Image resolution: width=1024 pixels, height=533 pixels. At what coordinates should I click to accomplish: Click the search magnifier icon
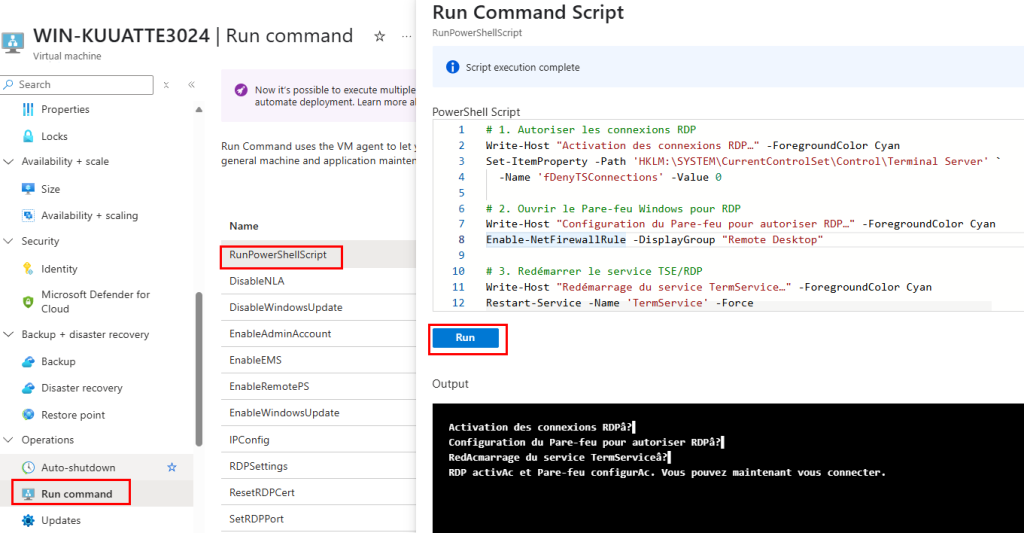tap(8, 84)
